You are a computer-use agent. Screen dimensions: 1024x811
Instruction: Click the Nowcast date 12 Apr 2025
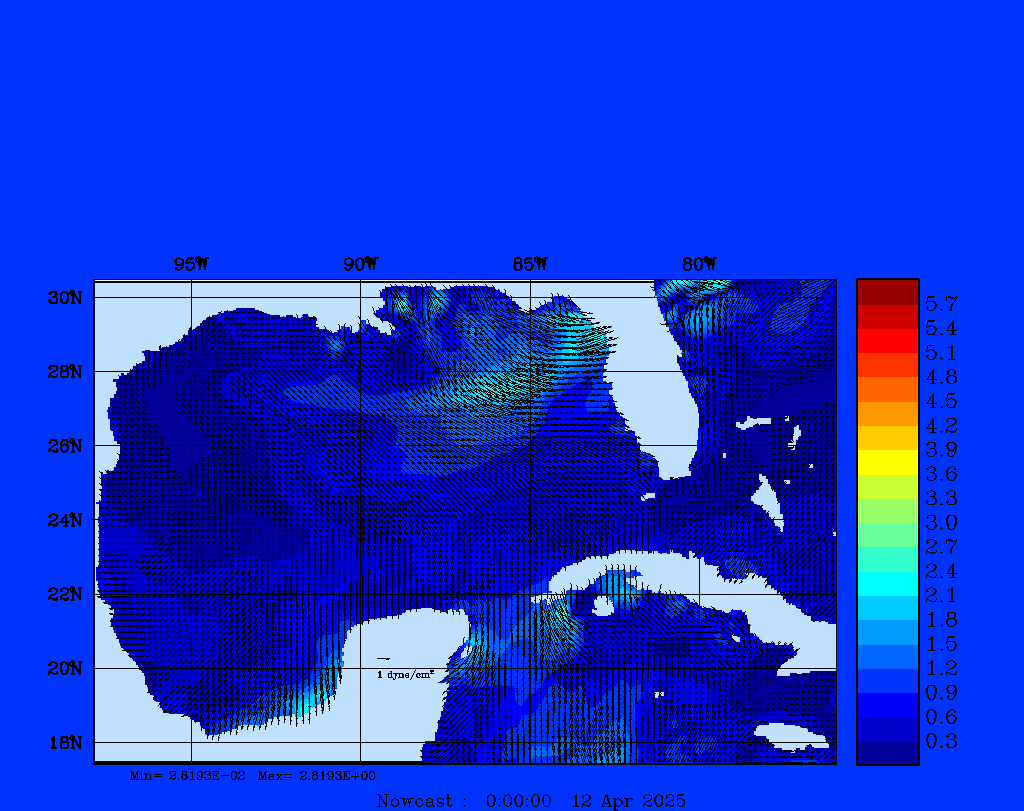point(628,801)
